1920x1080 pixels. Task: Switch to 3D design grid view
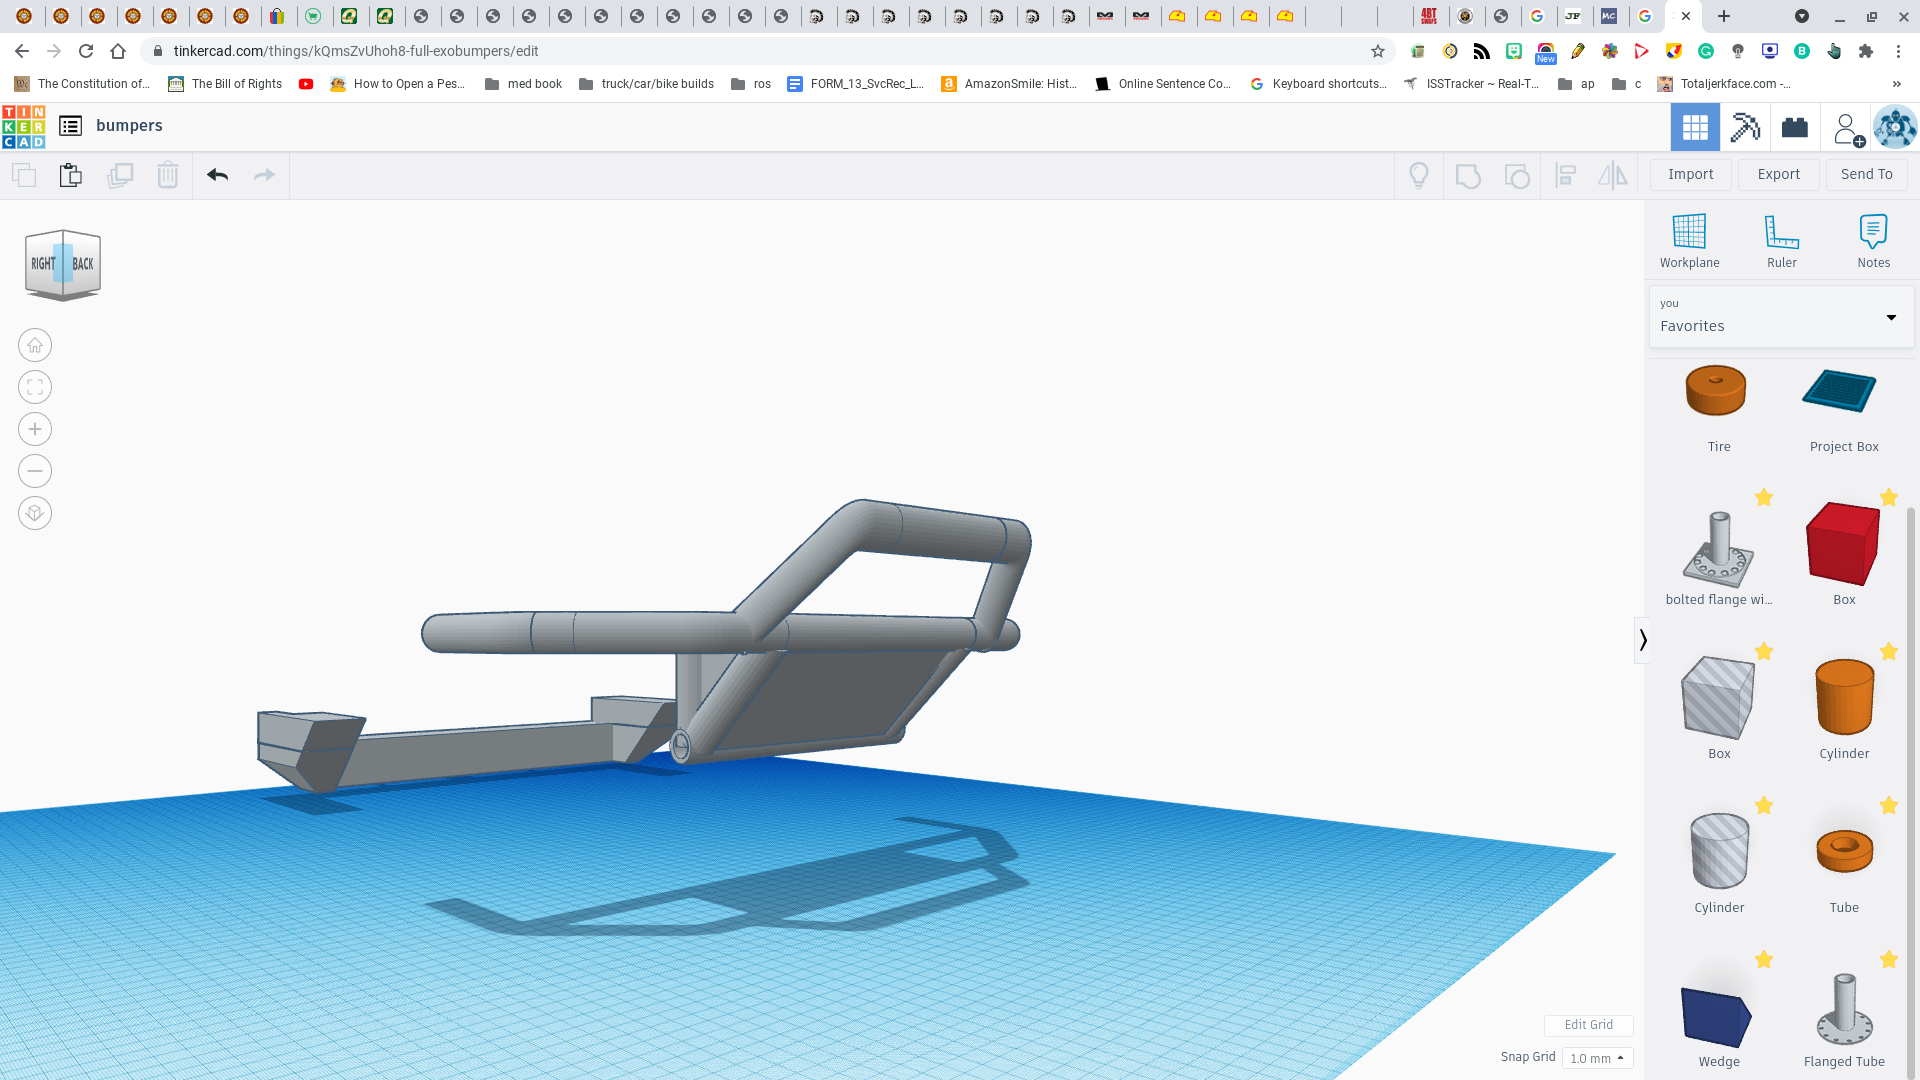point(1695,127)
